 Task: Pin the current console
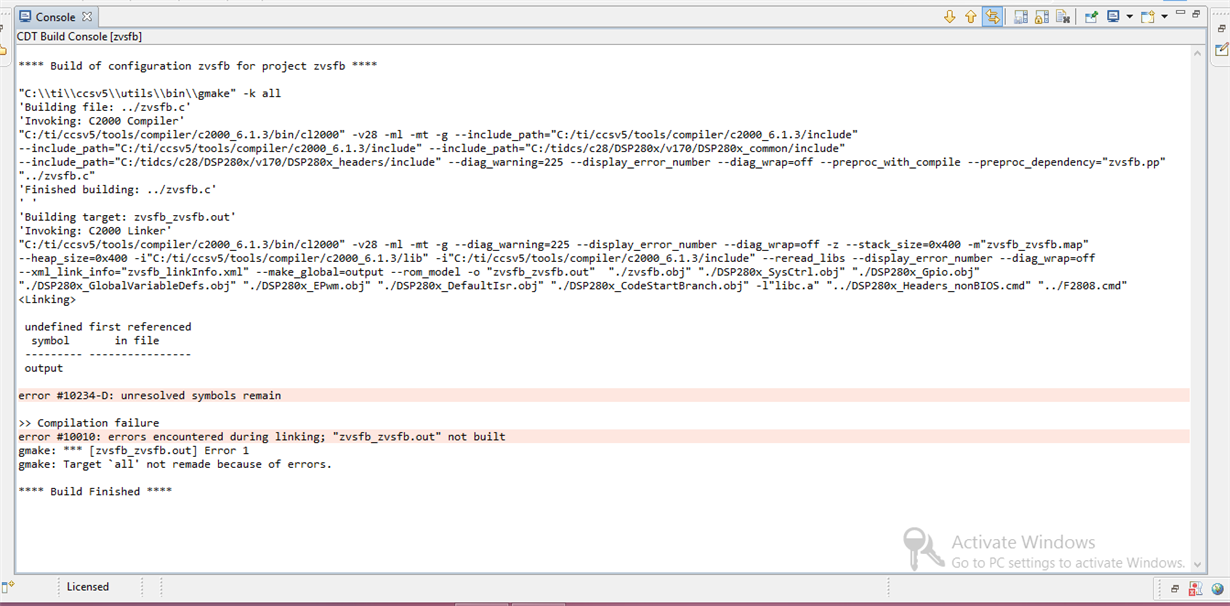click(1091, 17)
